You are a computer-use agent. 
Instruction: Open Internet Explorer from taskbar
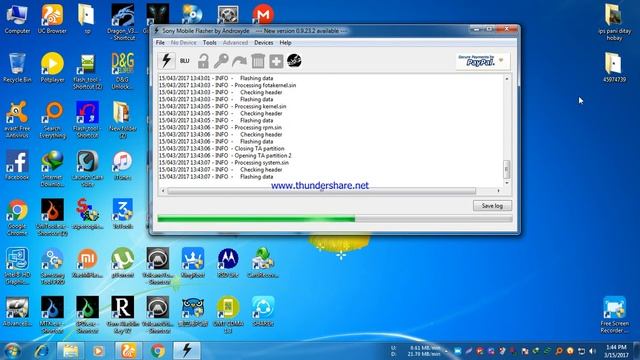[x=42, y=351]
